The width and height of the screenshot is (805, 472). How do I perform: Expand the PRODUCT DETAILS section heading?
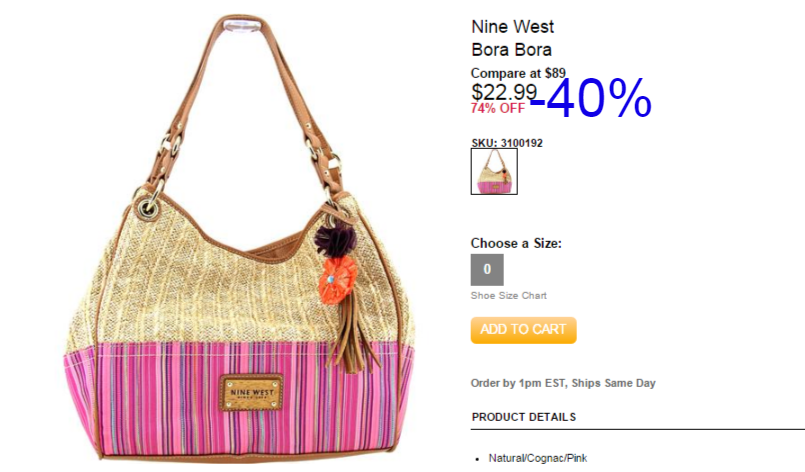[x=524, y=417]
